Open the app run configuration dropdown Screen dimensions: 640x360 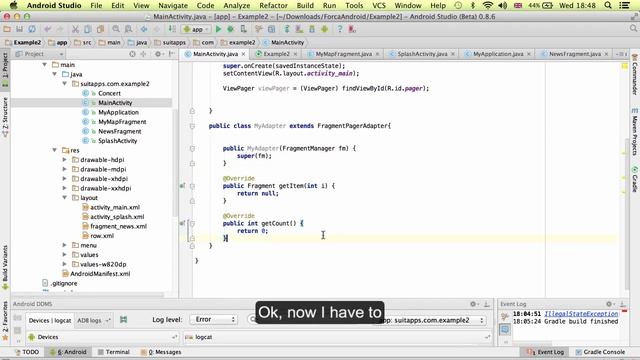(x=196, y=29)
